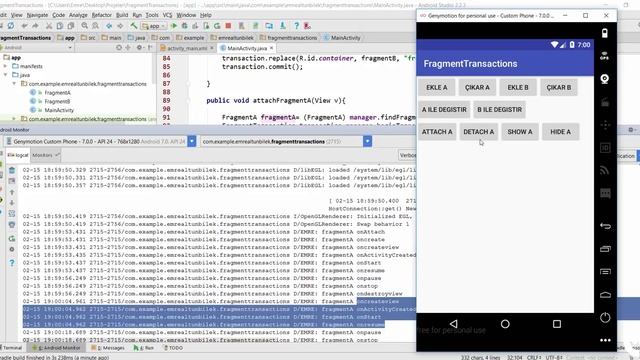640x360 pixels.
Task: Run the app with green play icon
Action: coord(174,26)
